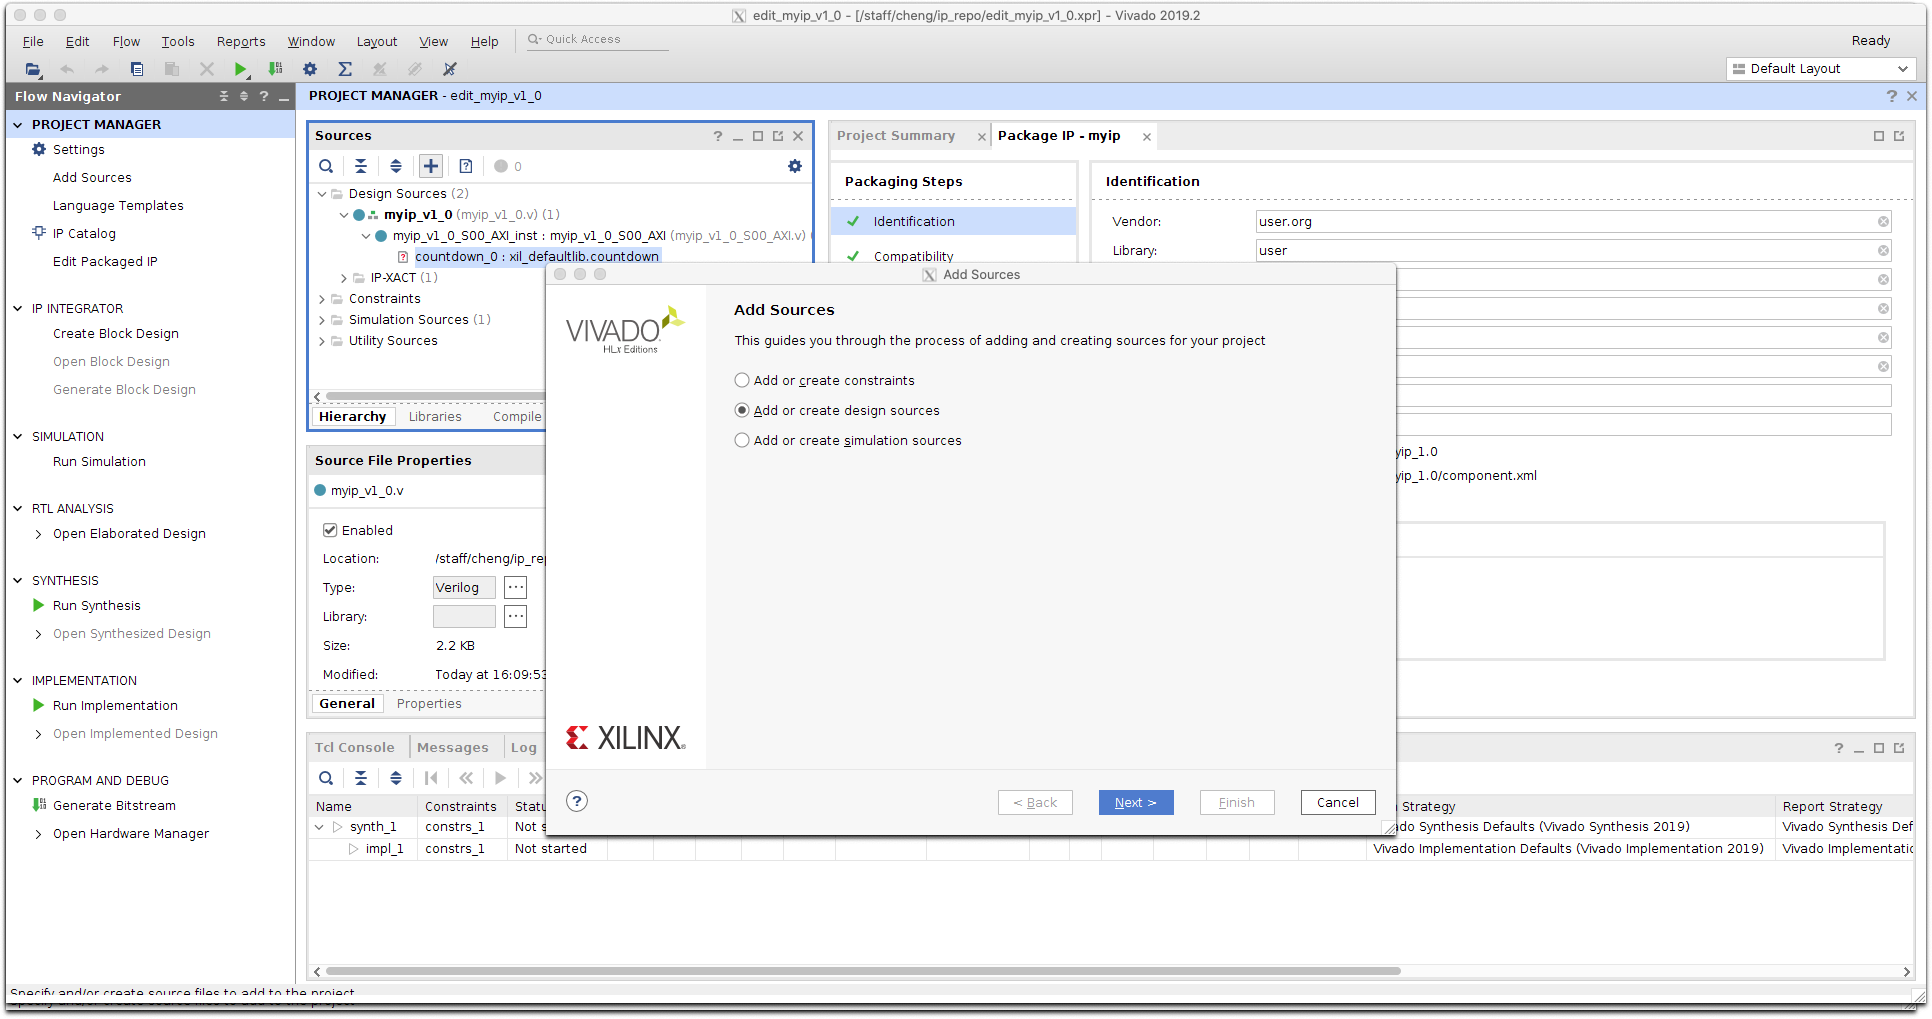Open the File menu
The height and width of the screenshot is (1019, 1932).
pos(33,41)
